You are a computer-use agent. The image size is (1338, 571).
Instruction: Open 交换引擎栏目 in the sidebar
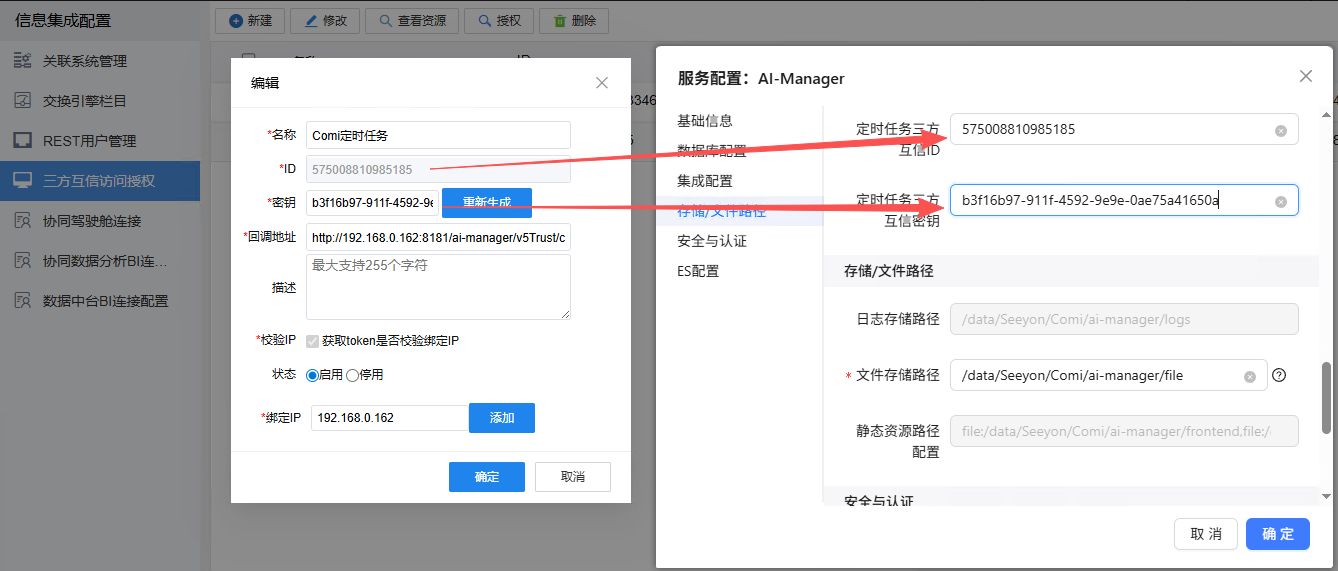[x=100, y=101]
